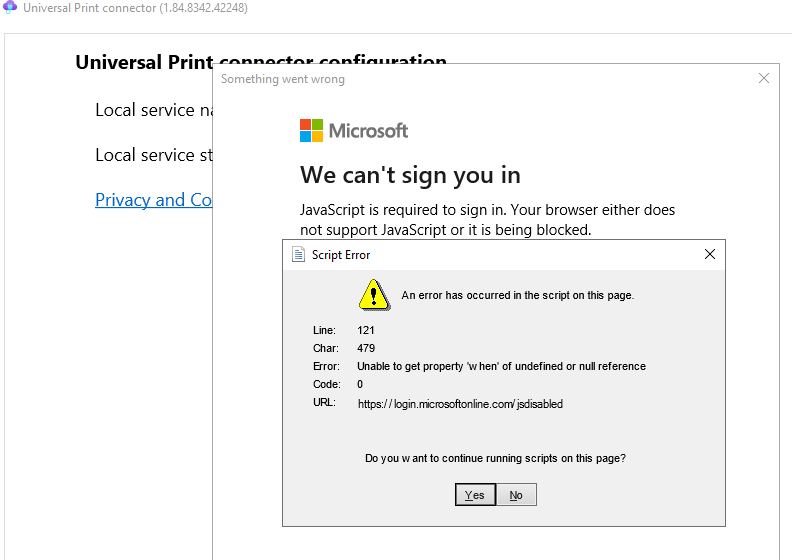
Task: Click the Microsoft four-color logo
Action: click(x=312, y=131)
